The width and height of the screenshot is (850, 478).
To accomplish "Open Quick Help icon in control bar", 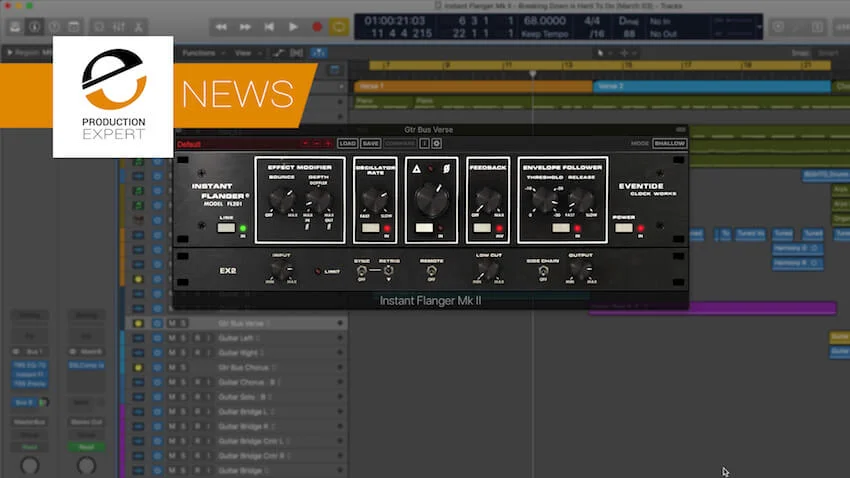I will [54, 27].
